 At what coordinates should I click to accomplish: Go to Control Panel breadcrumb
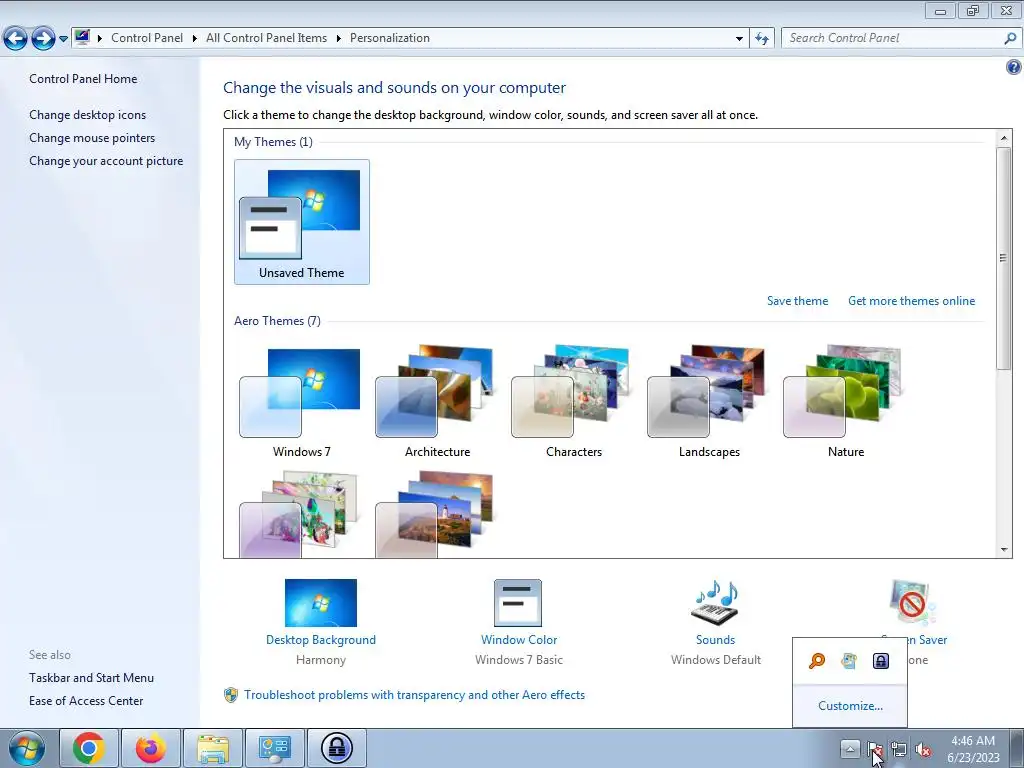click(147, 38)
